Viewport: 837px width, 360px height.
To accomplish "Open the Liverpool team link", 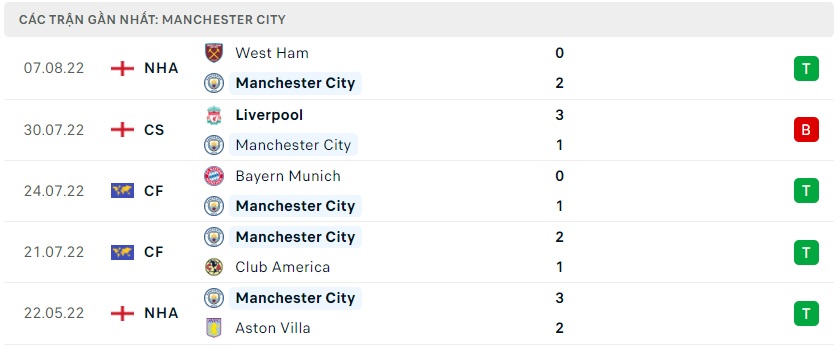I will point(269,115).
